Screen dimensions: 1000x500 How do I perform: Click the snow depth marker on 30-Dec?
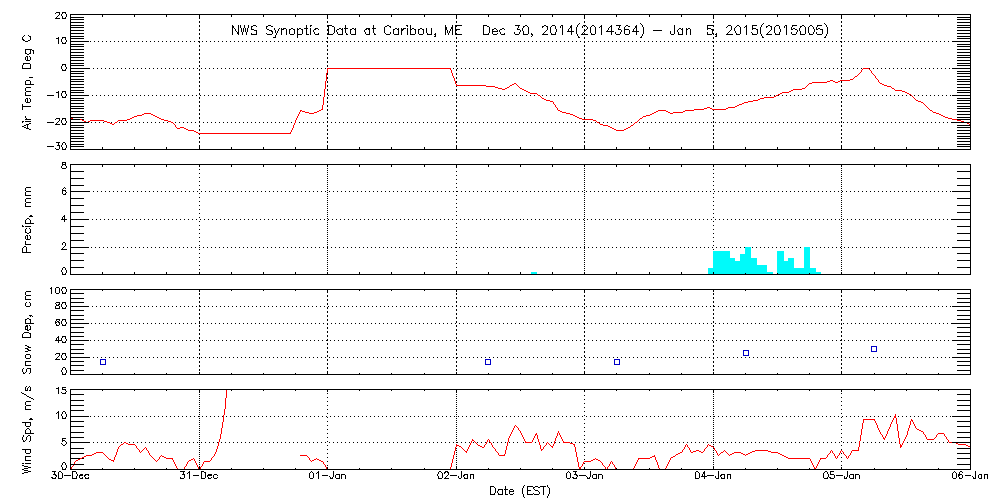[x=103, y=362]
